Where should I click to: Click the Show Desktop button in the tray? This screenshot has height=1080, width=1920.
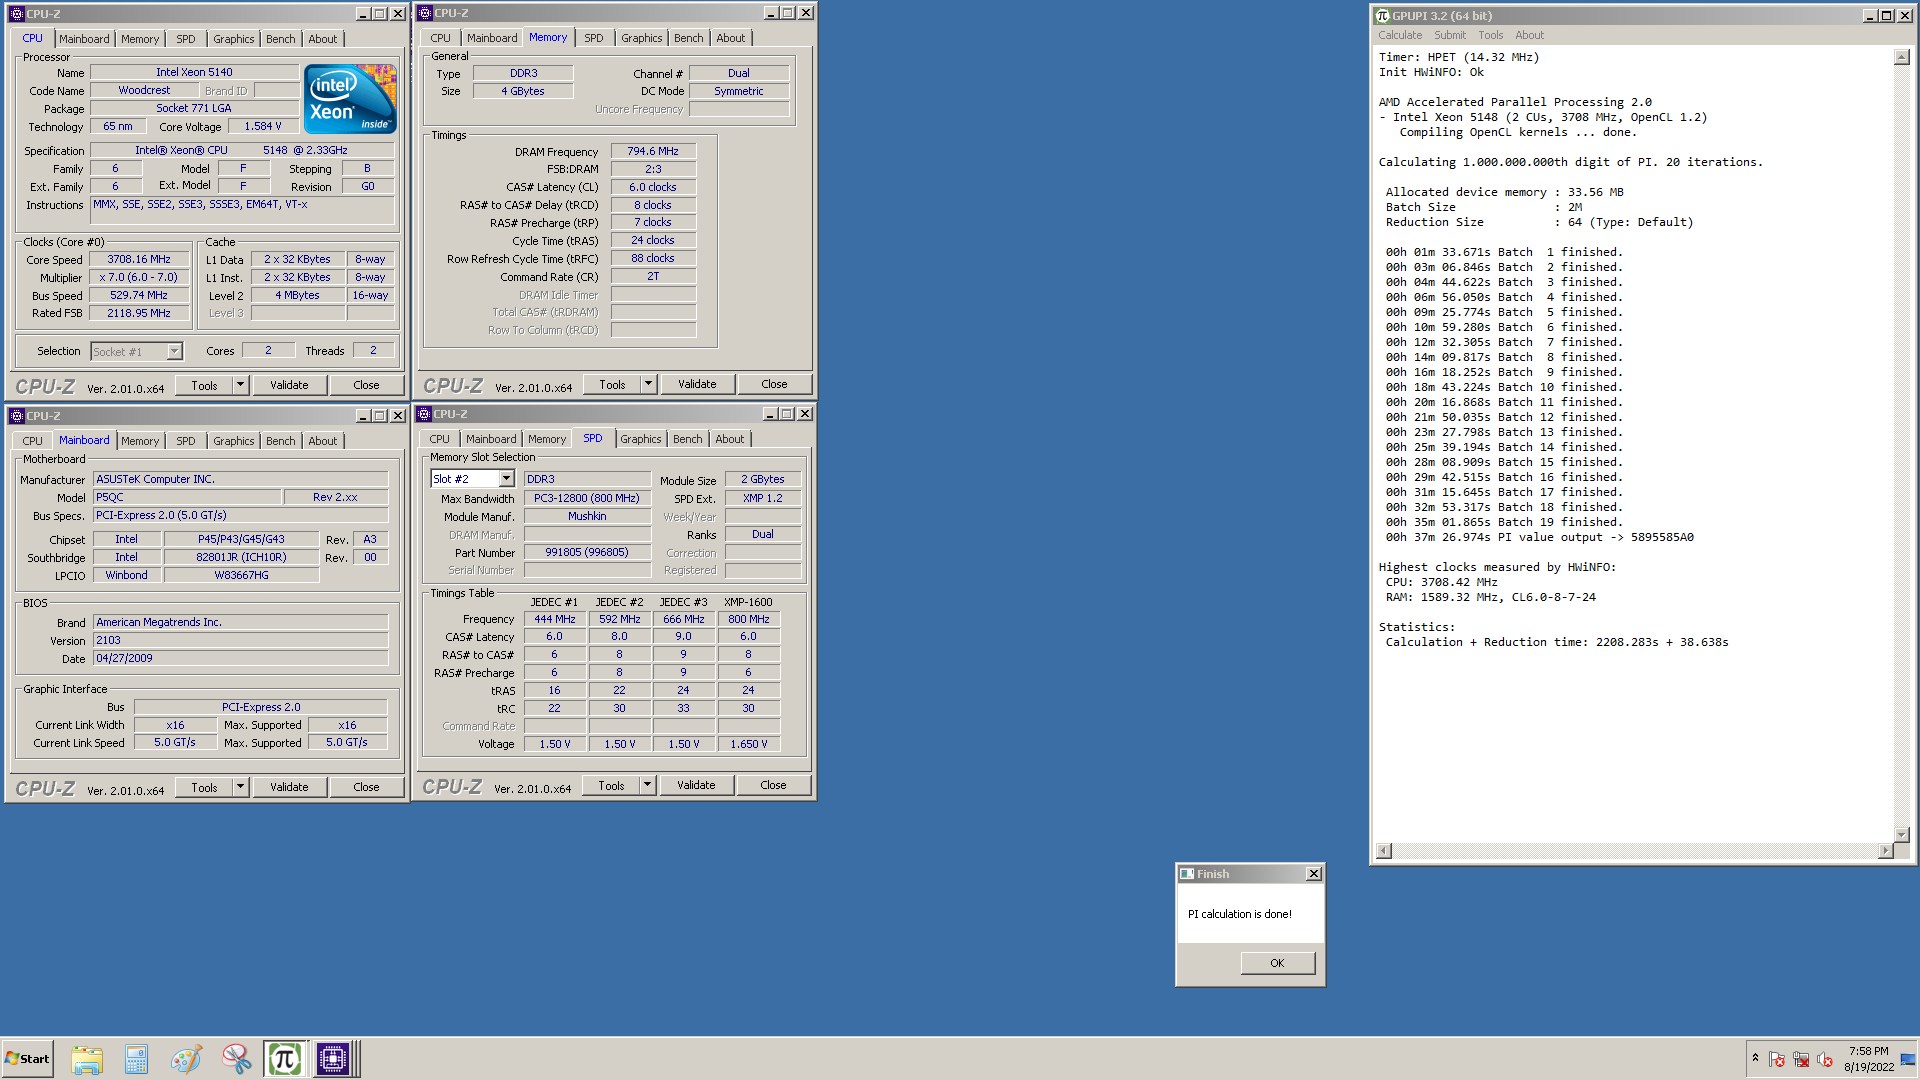click(x=1908, y=1059)
